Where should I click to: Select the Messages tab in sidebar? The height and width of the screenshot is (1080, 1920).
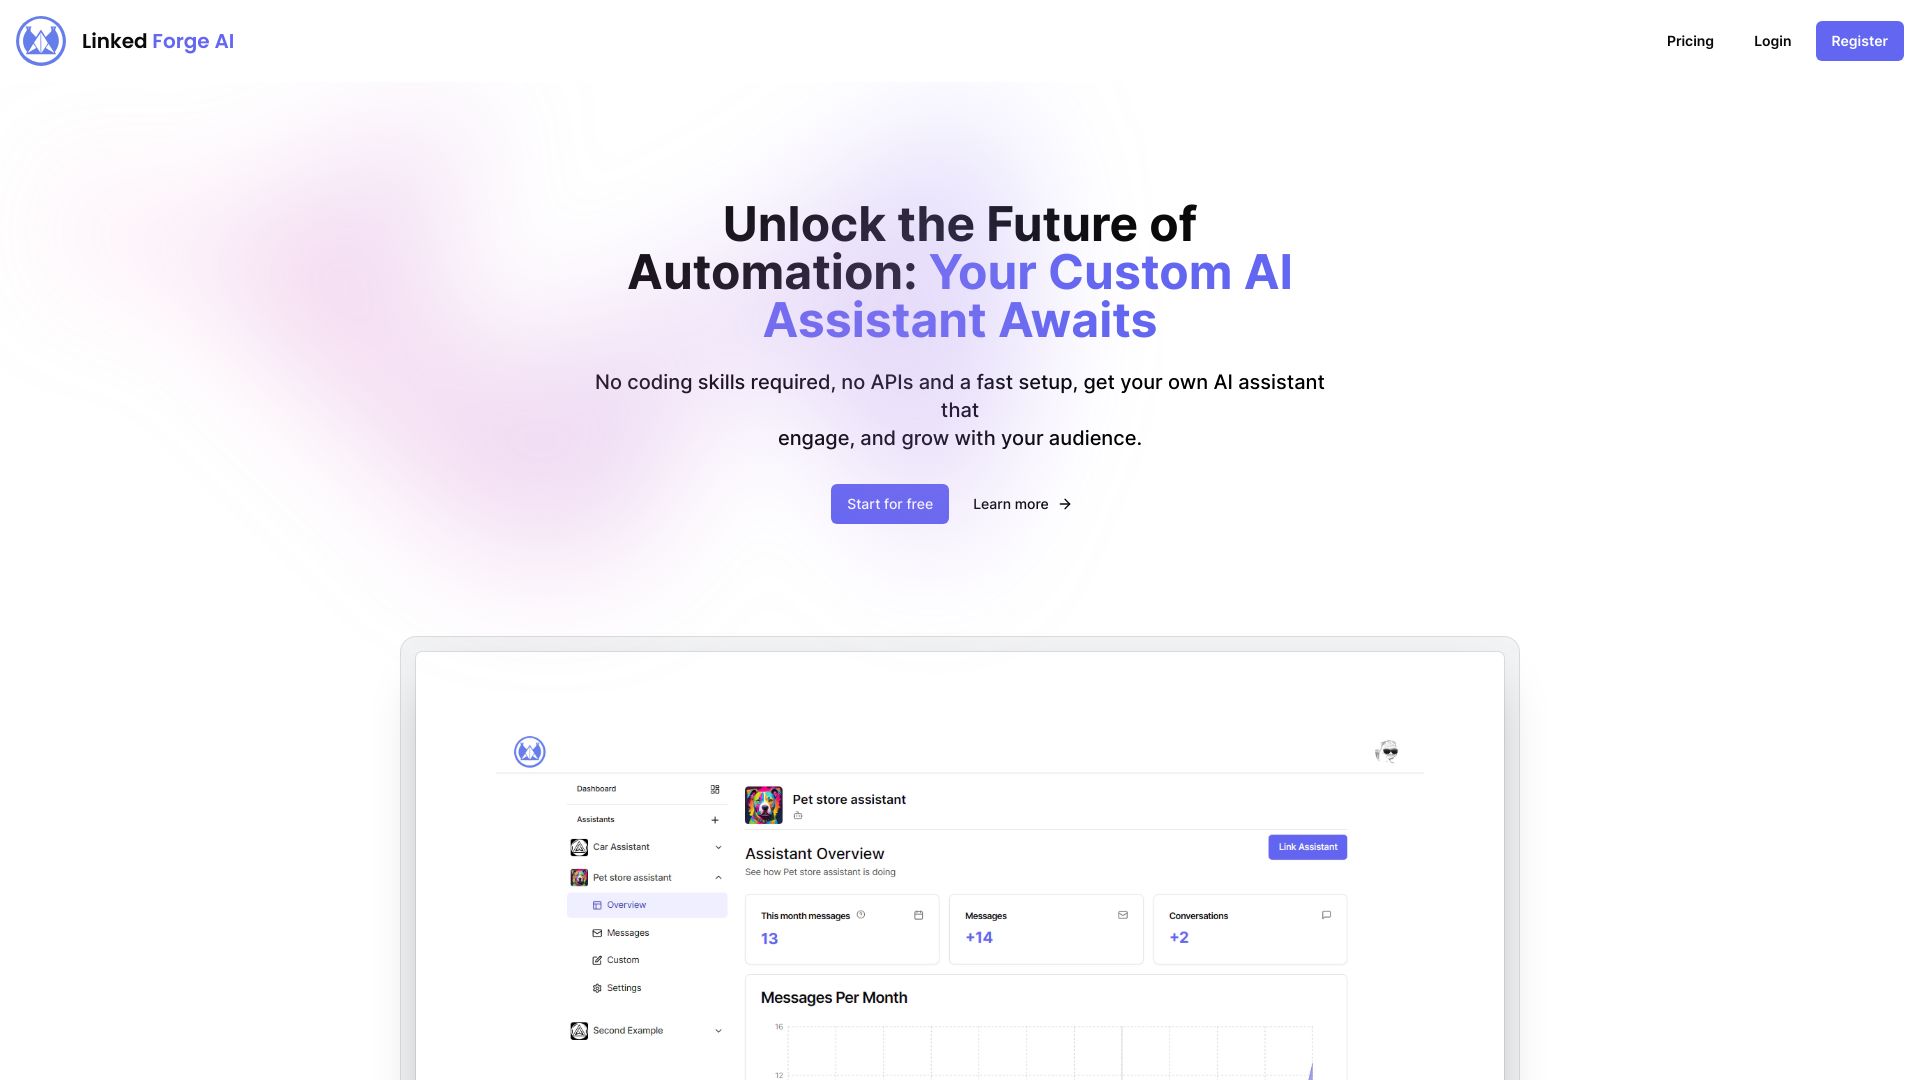click(628, 932)
